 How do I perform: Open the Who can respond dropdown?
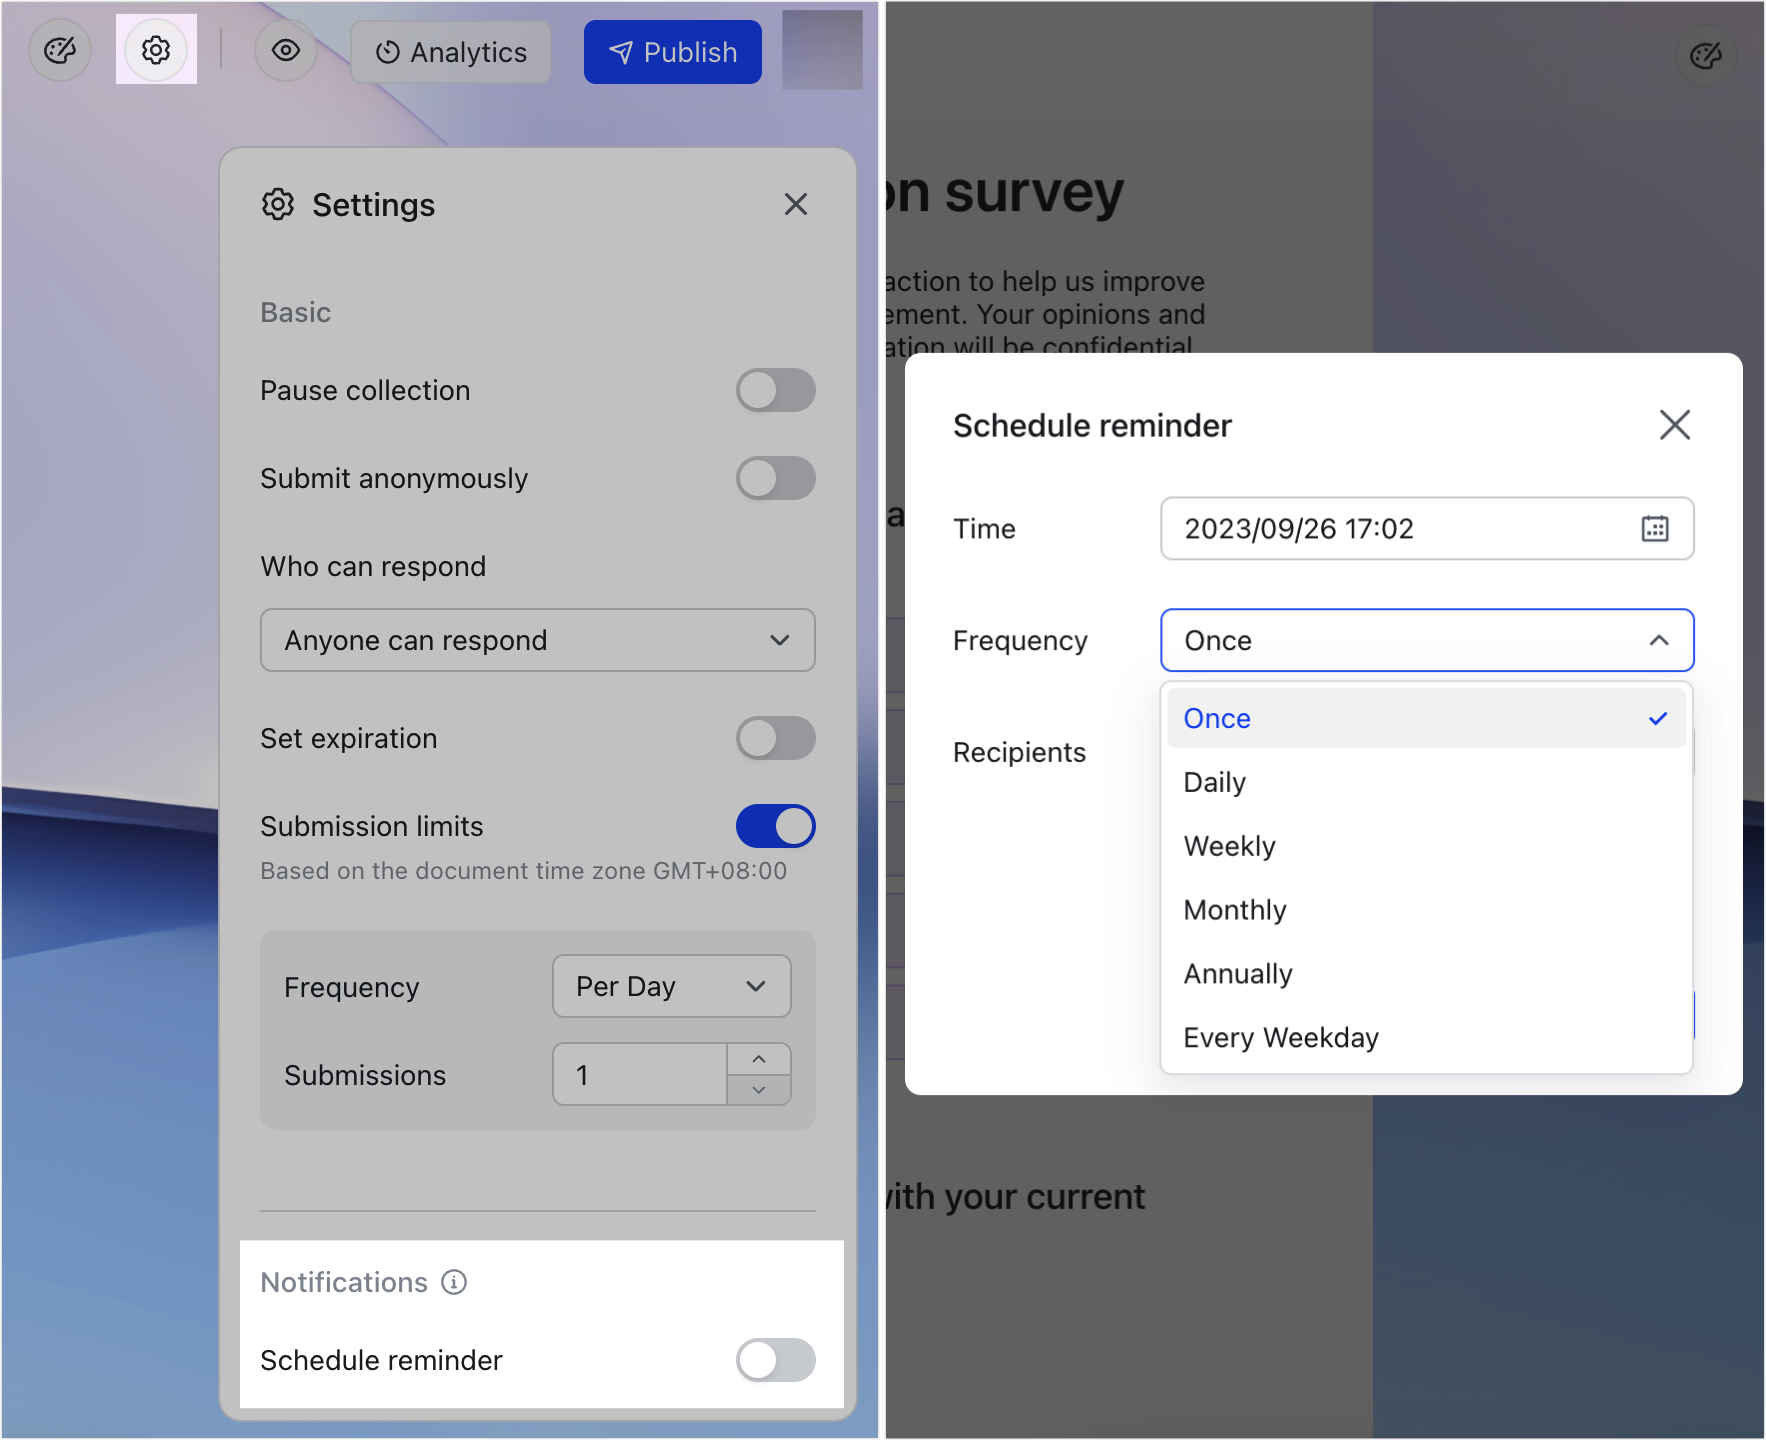tap(537, 640)
